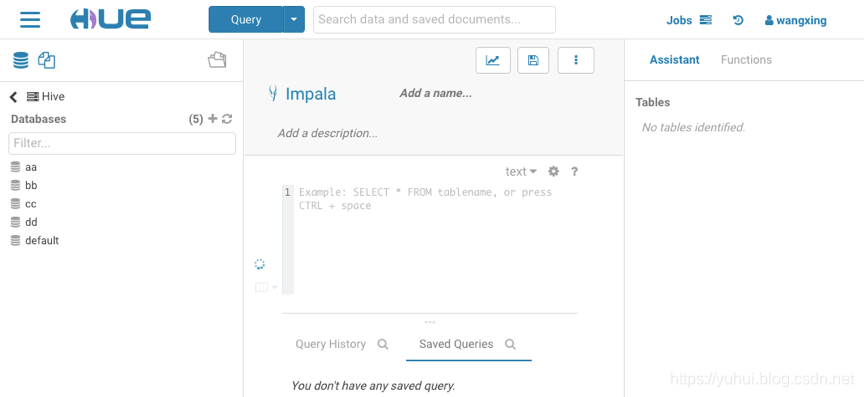Click the database Filter input field
The height and width of the screenshot is (397, 864).
tap(122, 143)
